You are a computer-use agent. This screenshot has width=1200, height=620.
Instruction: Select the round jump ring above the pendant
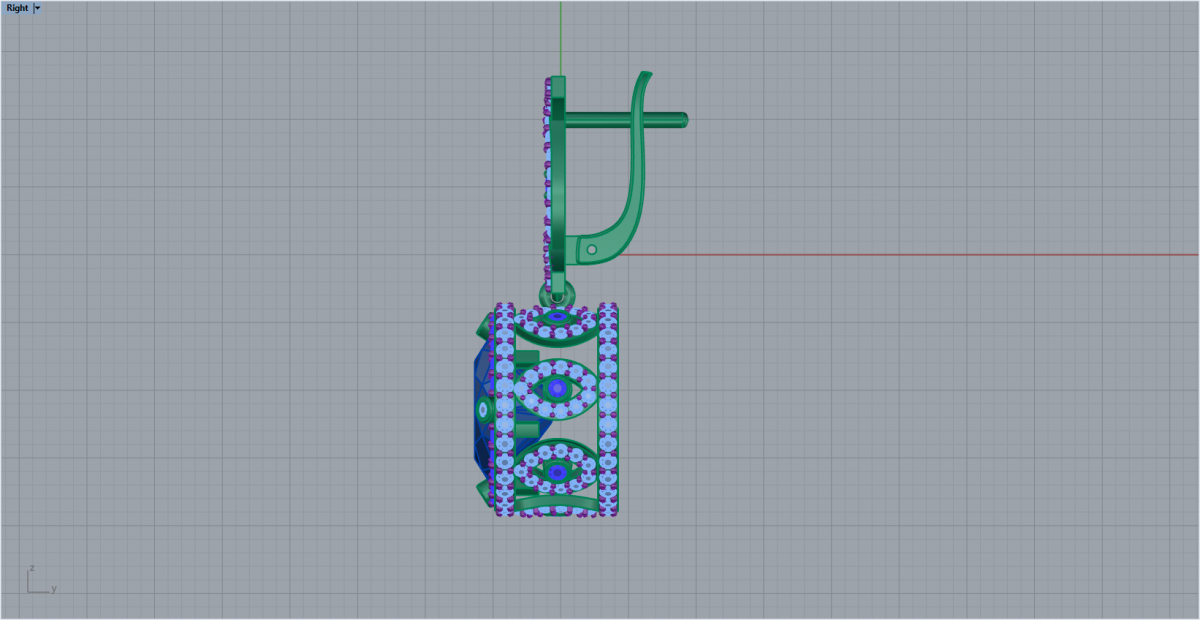tap(556, 295)
